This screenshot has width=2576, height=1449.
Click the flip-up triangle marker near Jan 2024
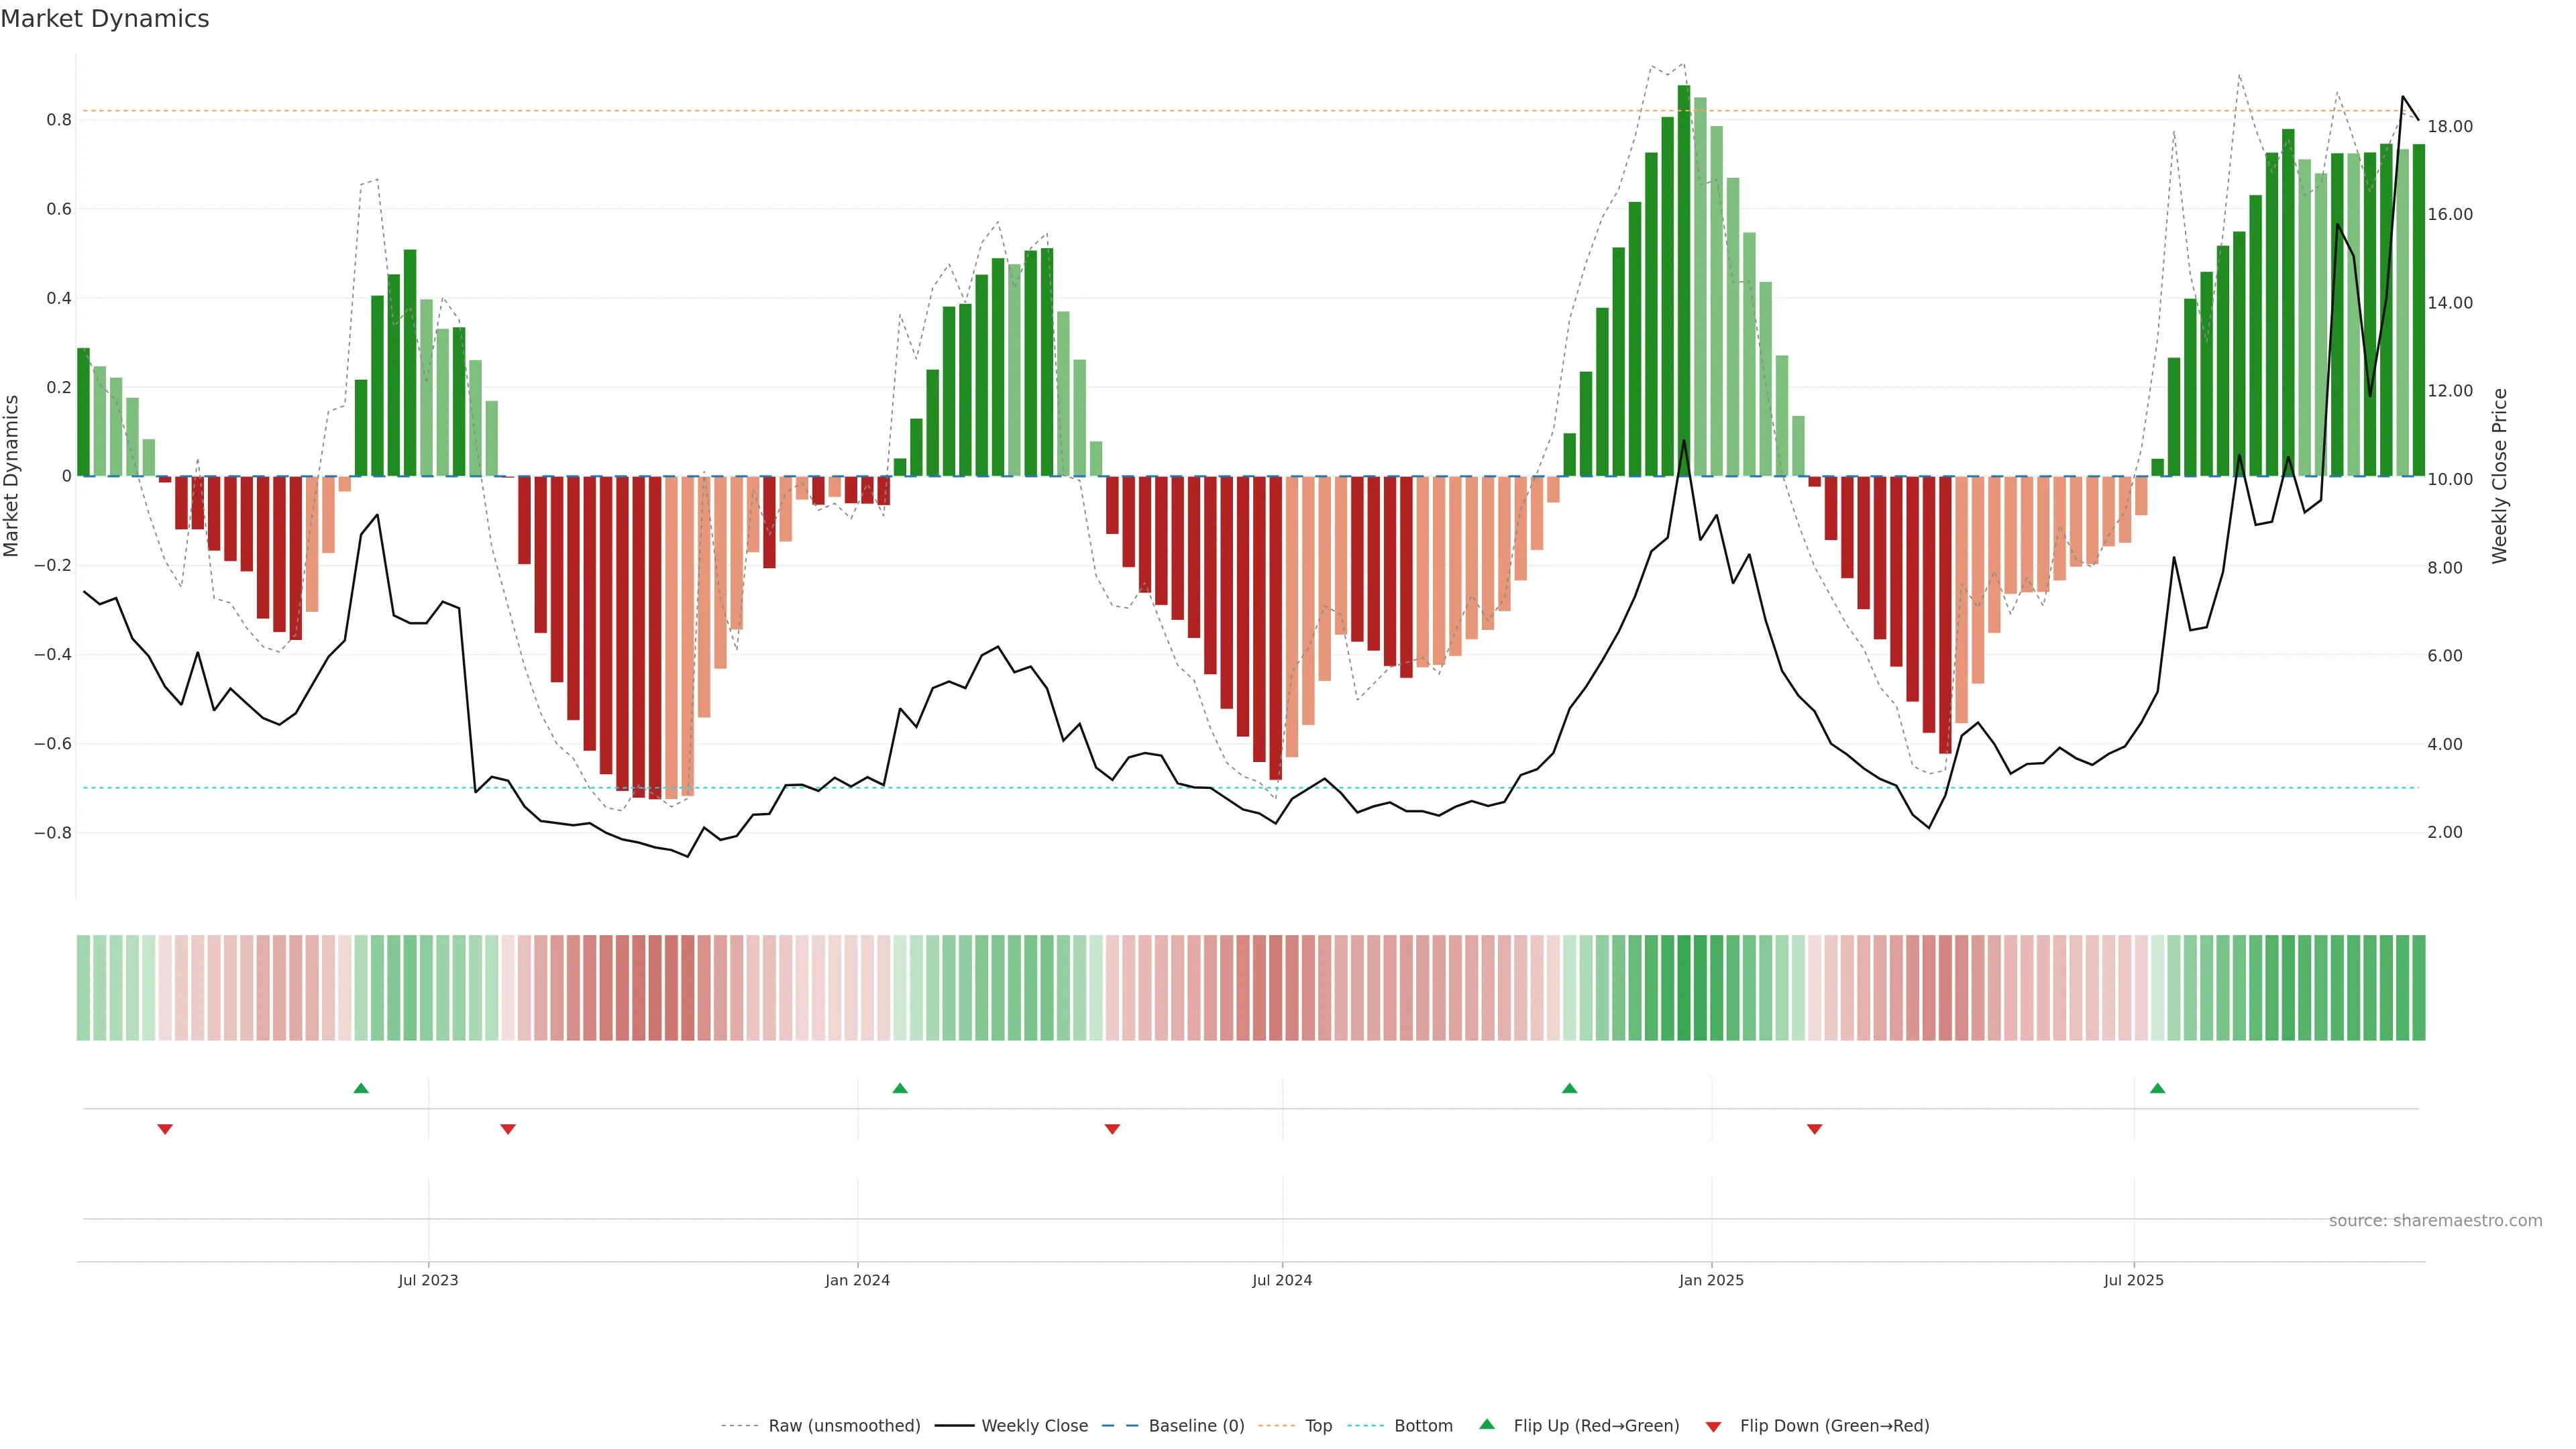[900, 1088]
